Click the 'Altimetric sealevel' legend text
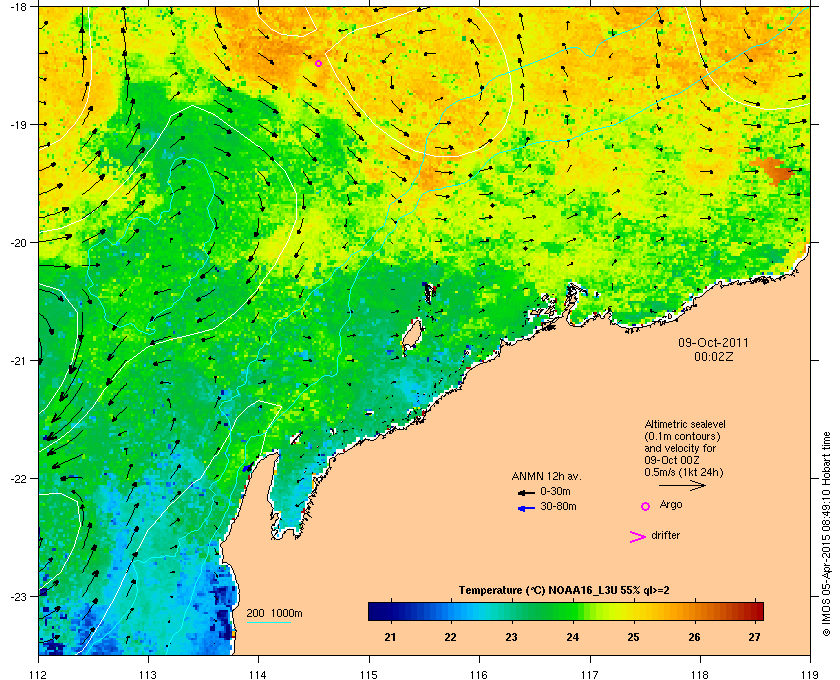Image resolution: width=840 pixels, height=680 pixels. tap(685, 424)
